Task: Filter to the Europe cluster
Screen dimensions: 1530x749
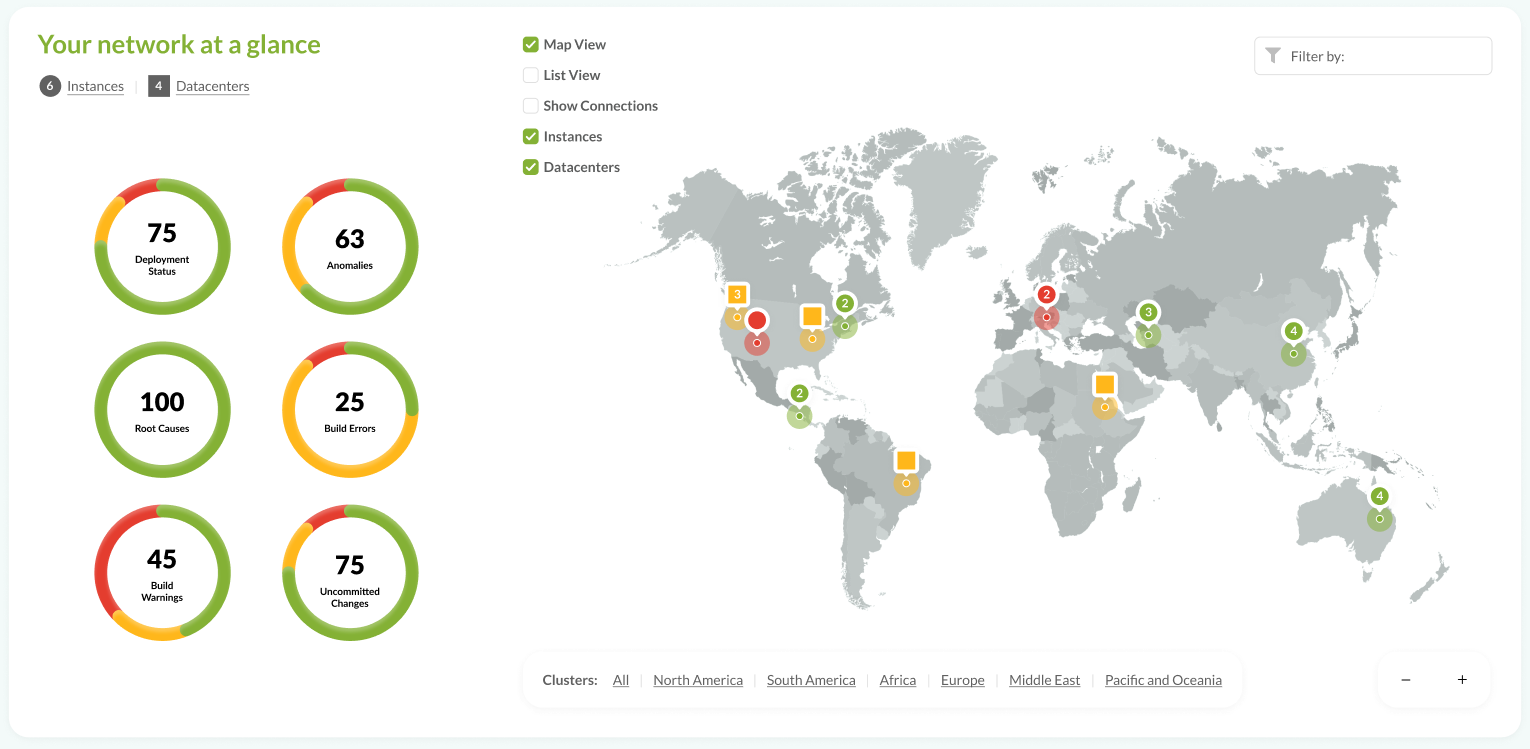Action: point(963,680)
